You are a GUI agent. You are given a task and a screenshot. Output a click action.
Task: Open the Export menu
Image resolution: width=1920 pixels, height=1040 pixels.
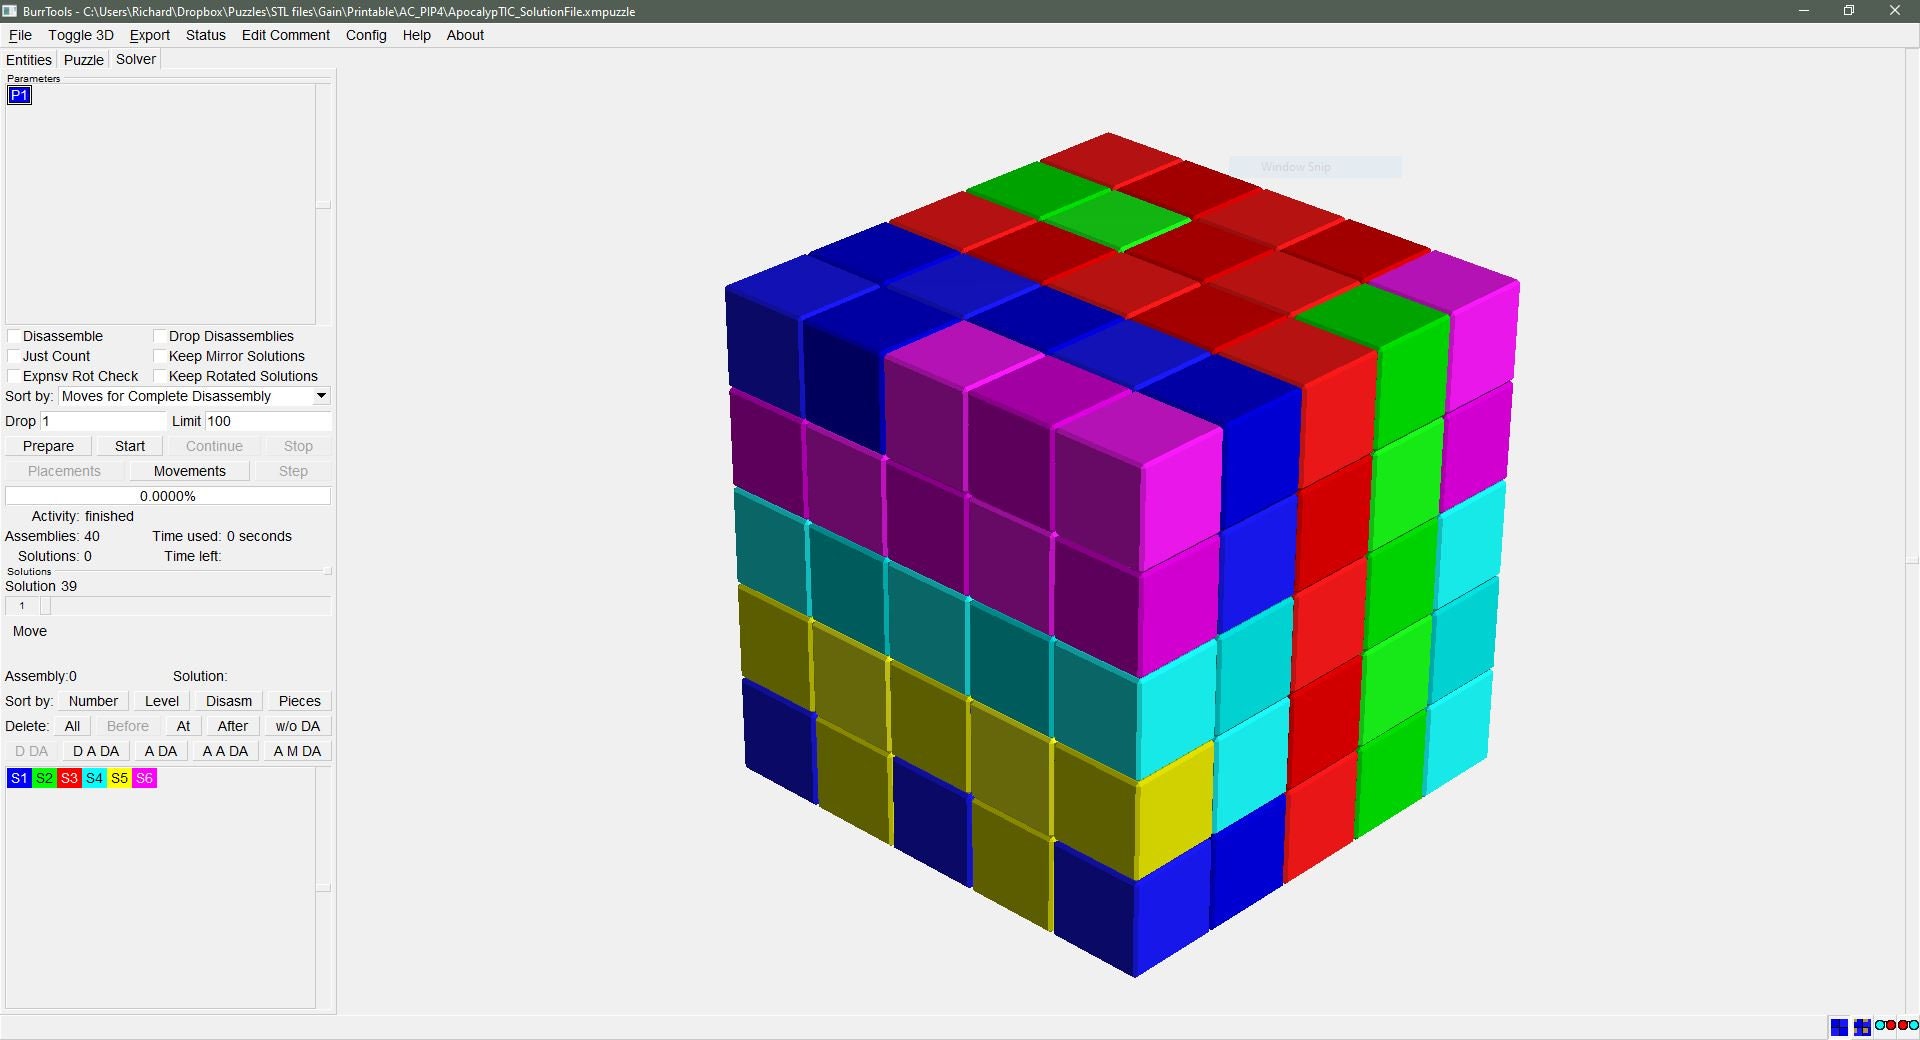click(x=149, y=35)
